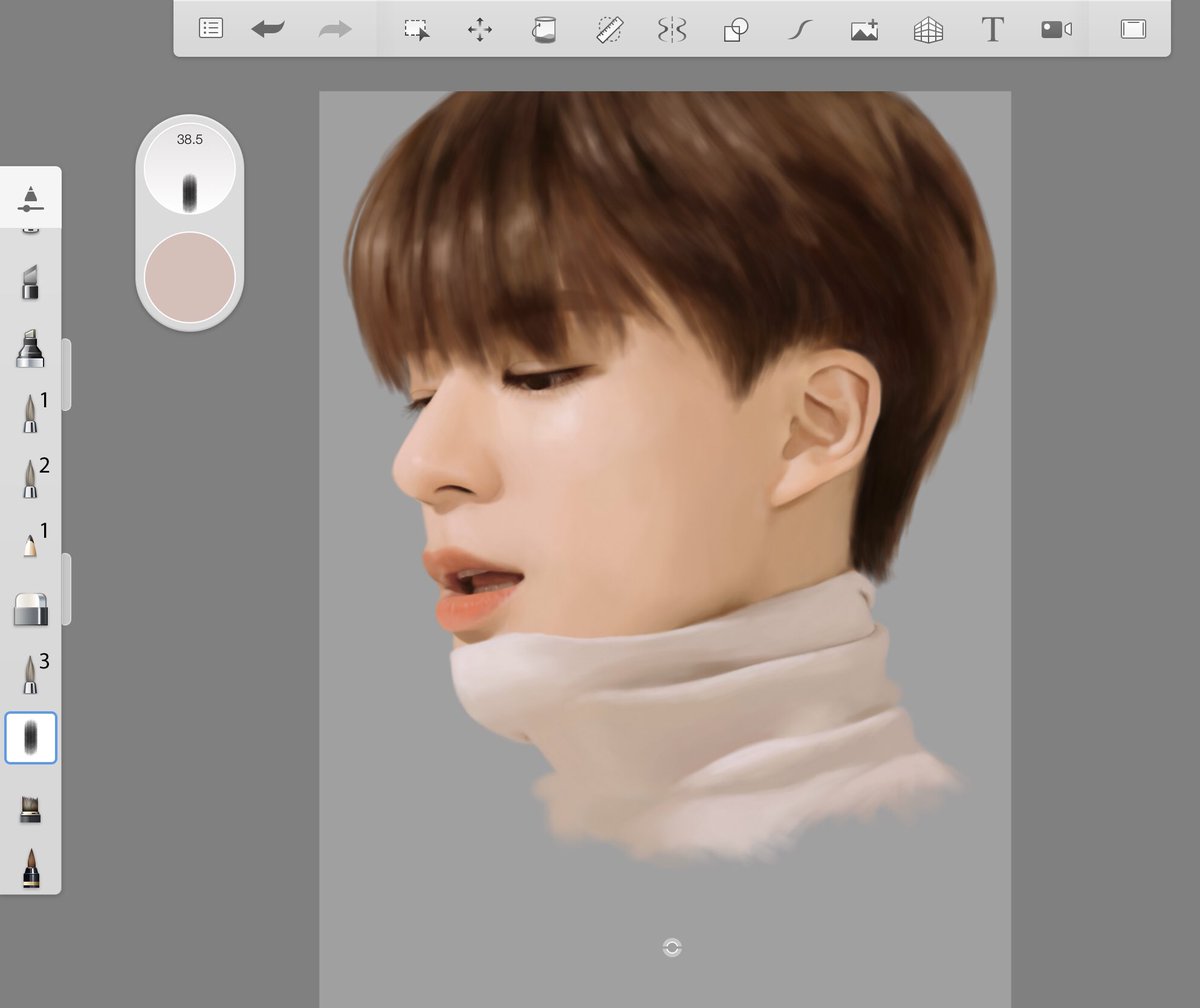Select the marquee selection tool
This screenshot has width=1200, height=1008.
pyautogui.click(x=417, y=29)
